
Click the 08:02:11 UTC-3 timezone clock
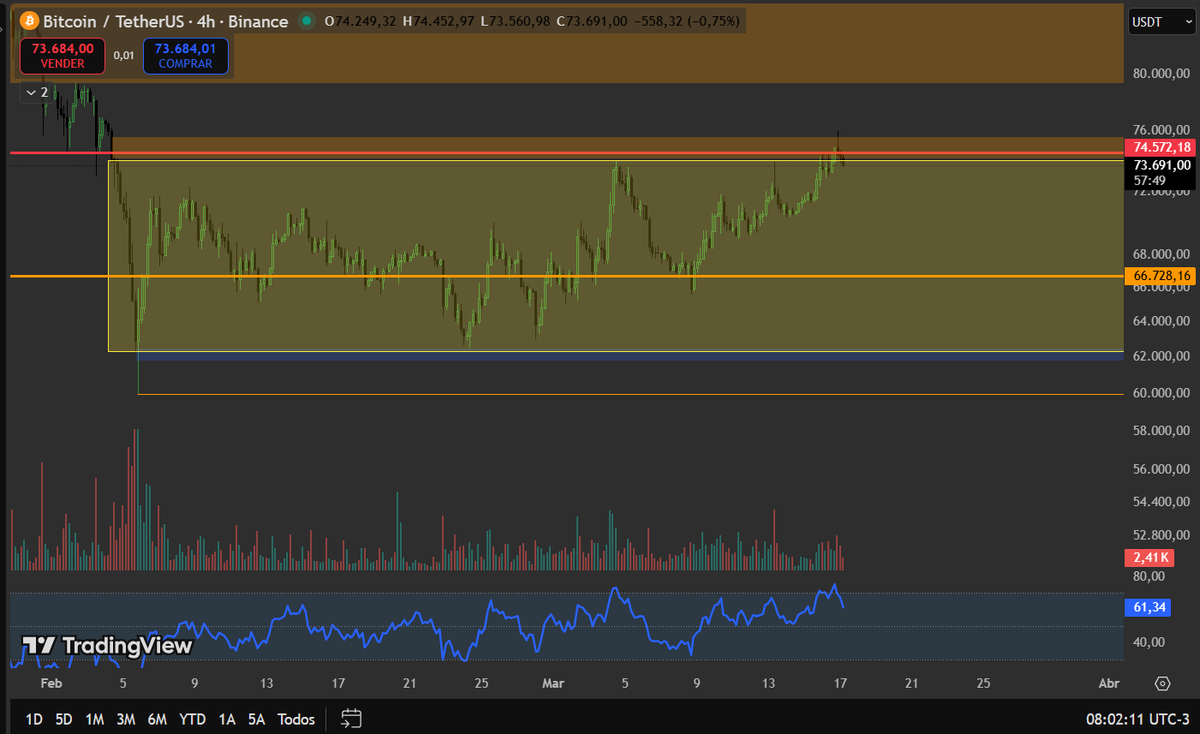1138,719
